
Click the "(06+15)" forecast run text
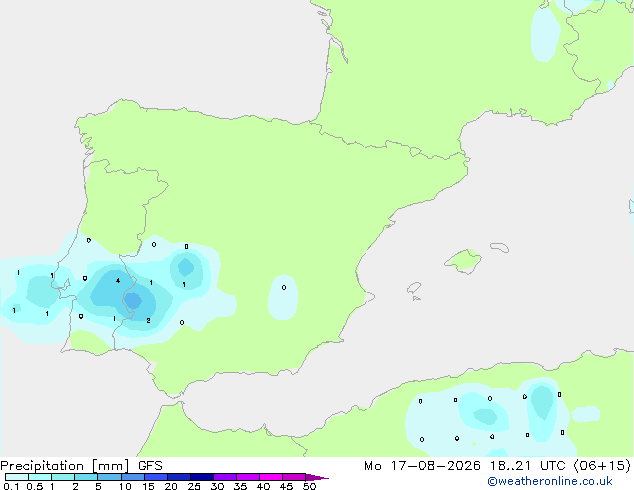(x=602, y=466)
